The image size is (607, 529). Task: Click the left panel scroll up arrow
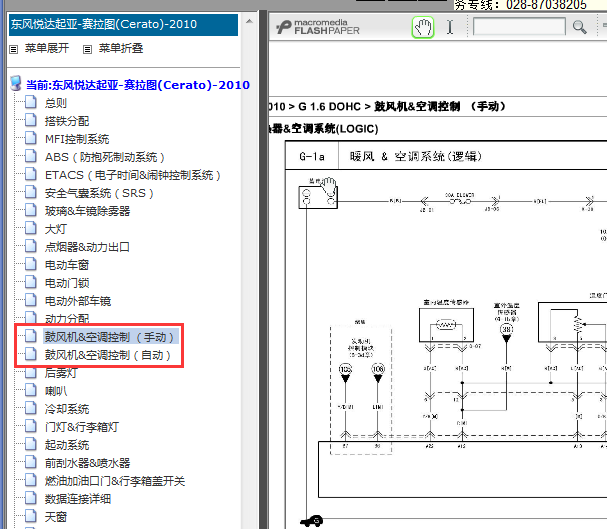coord(249,21)
